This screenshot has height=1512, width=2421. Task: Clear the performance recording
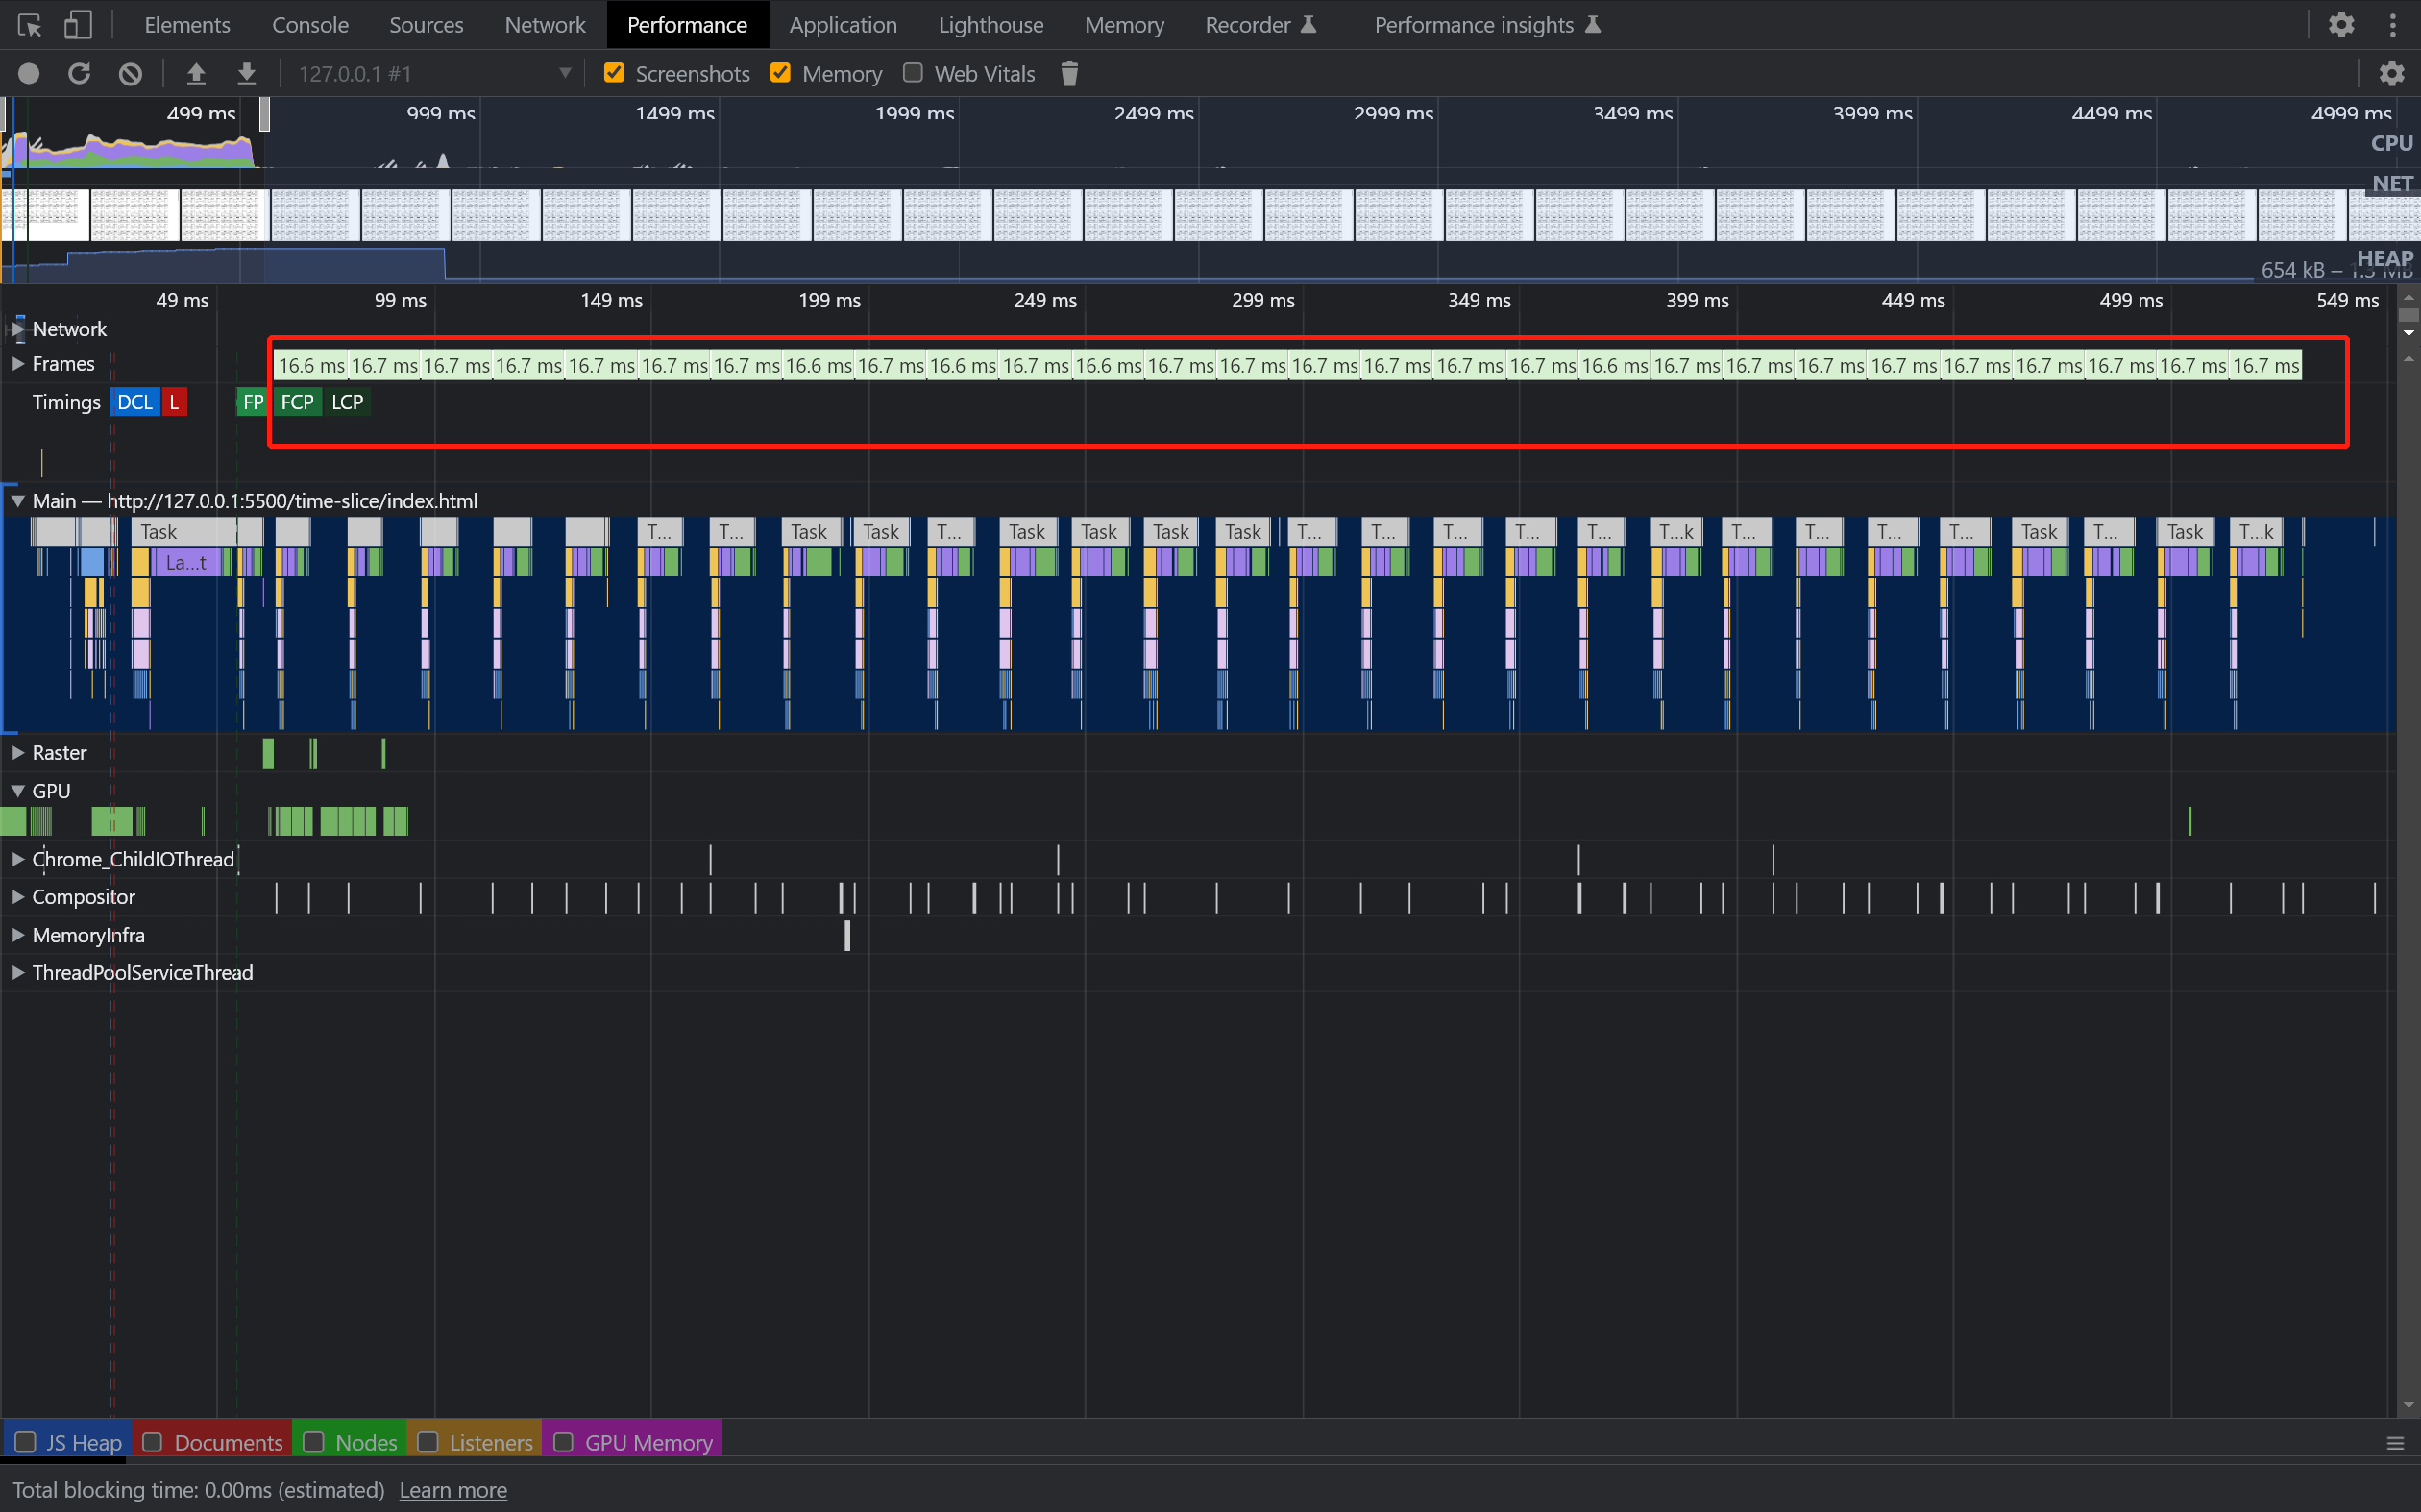tap(130, 74)
